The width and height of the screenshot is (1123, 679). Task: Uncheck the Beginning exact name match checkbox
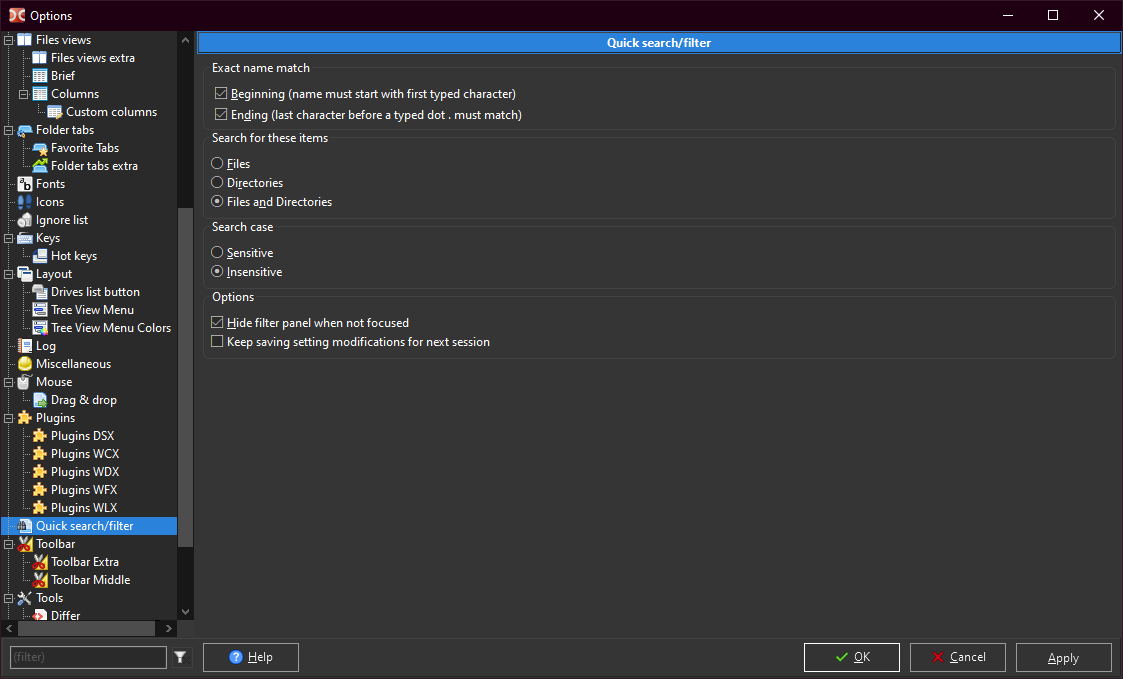pos(221,94)
